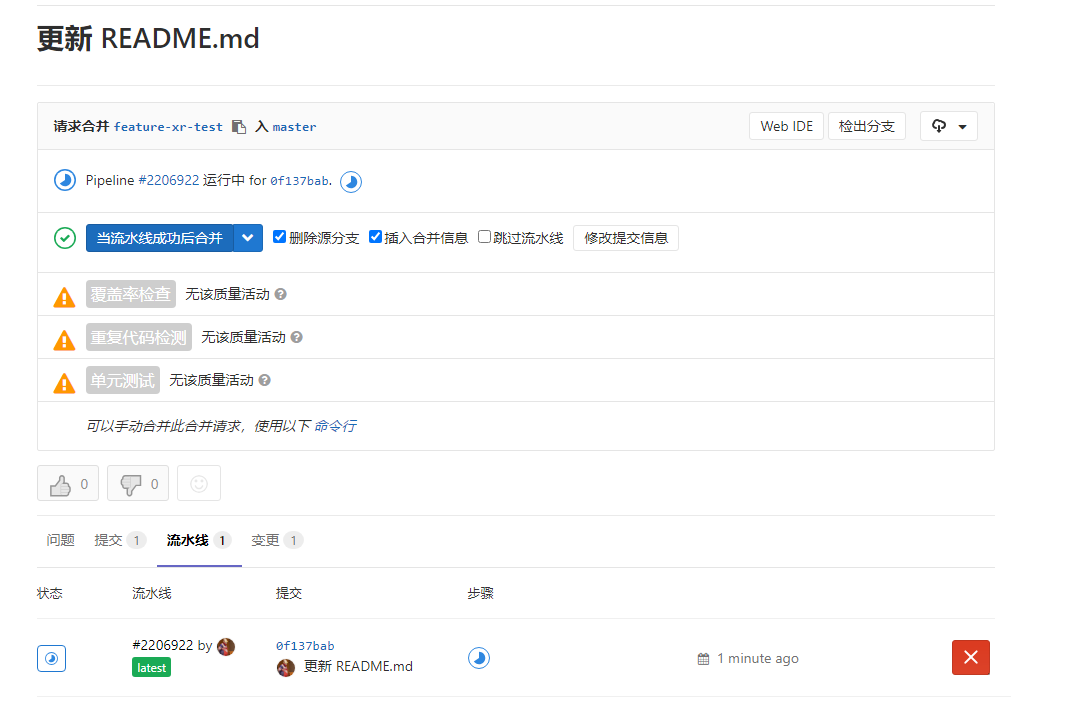The image size is (1071, 728).
Task: Click running status icon left of Pipeline text
Action: point(65,180)
